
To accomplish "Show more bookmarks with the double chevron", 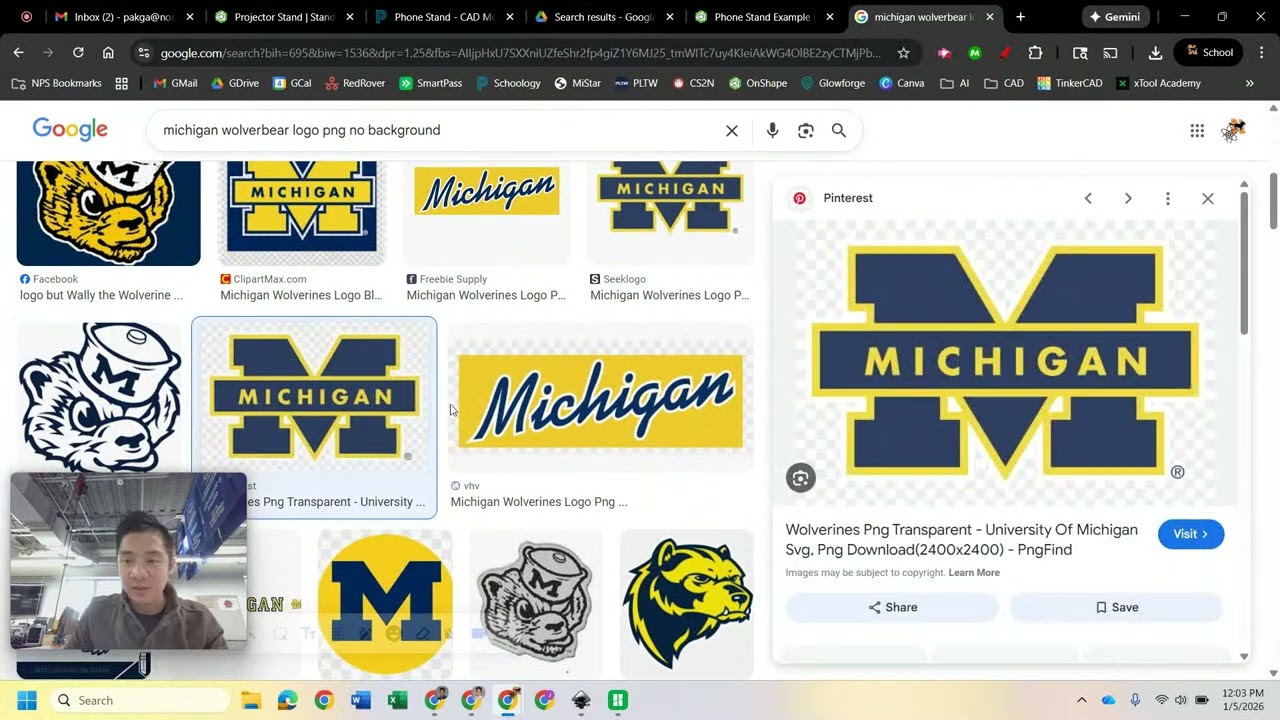I will 1249,83.
